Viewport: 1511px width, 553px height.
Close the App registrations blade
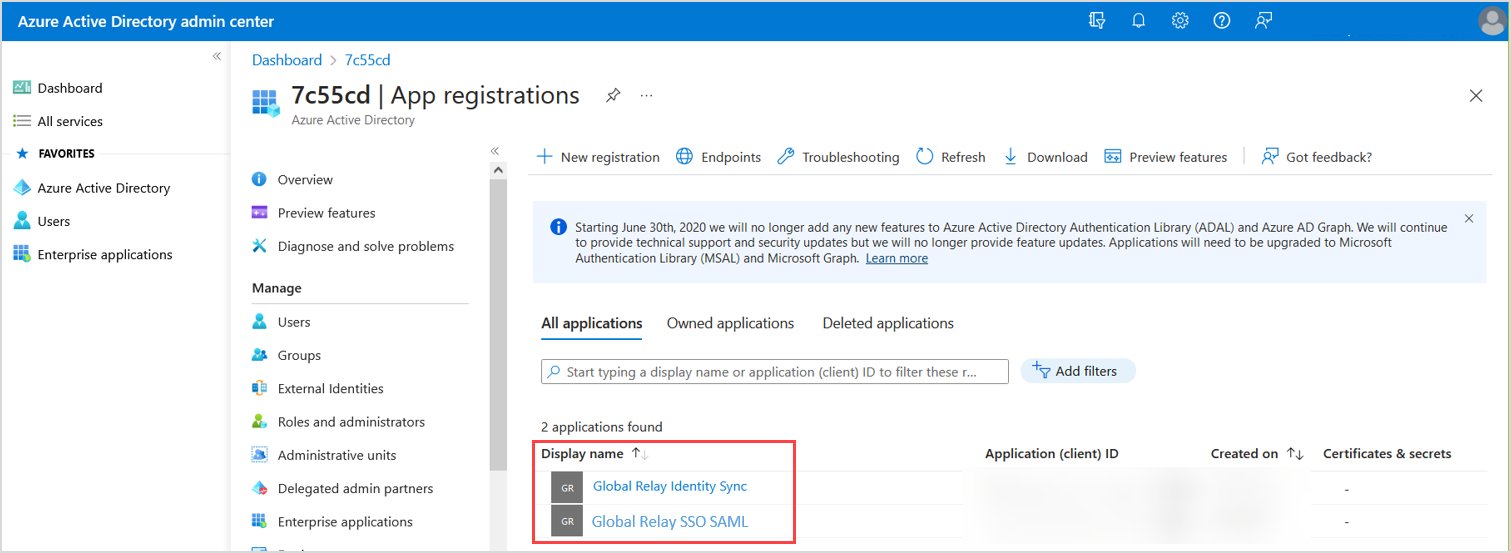[x=1475, y=96]
